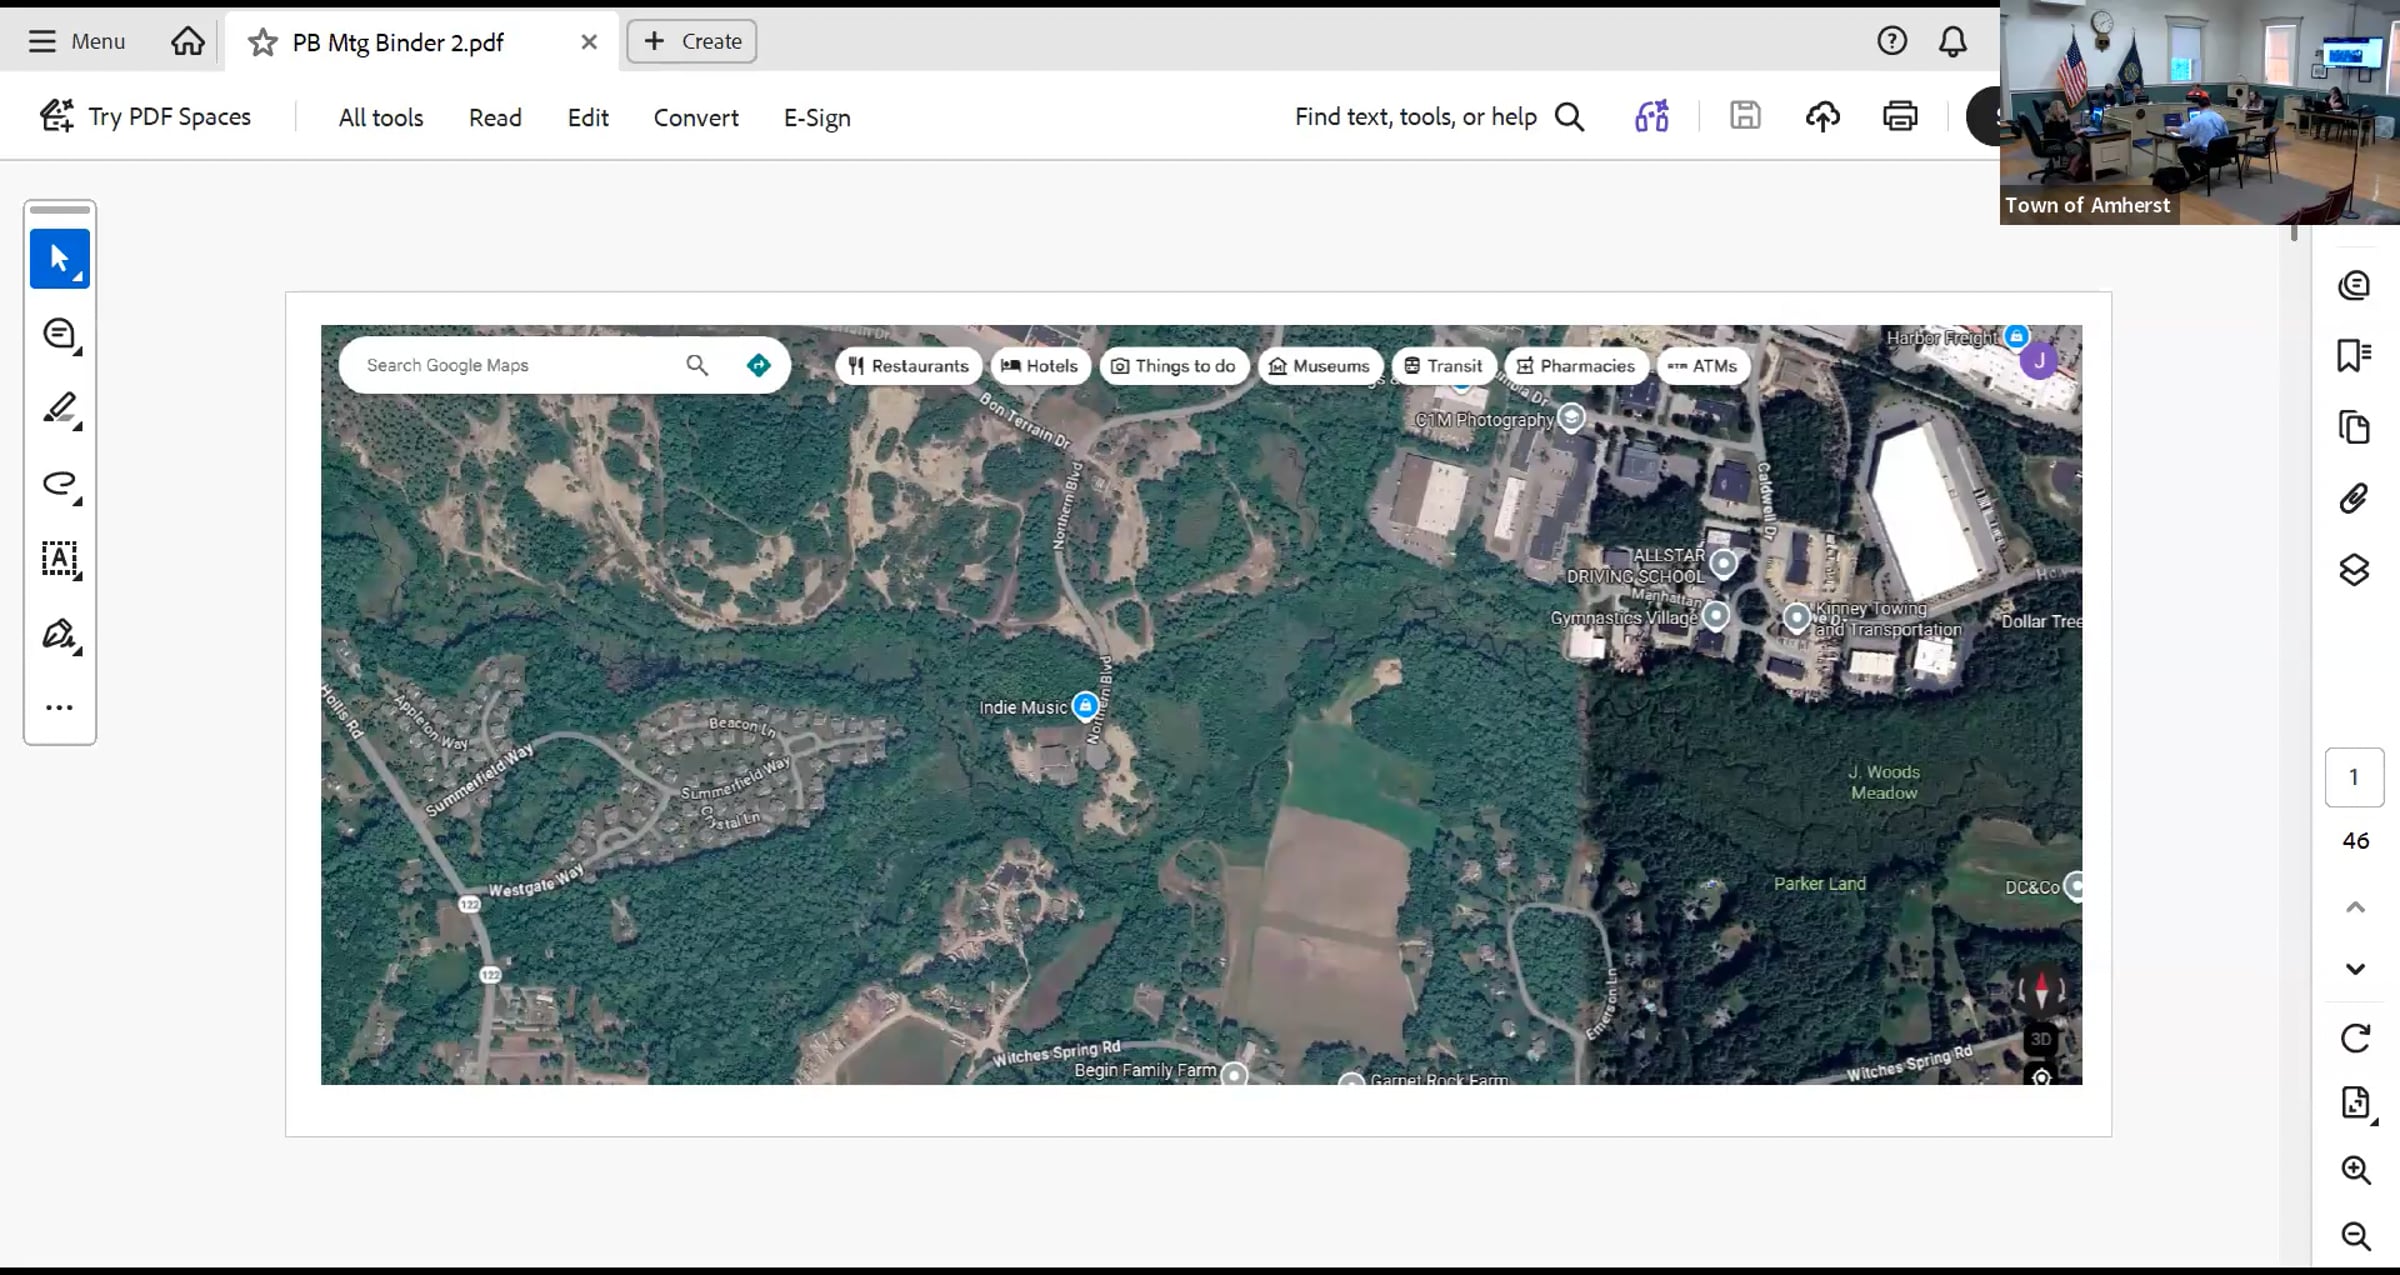Select the Add text box tool
Image resolution: width=2400 pixels, height=1275 pixels.
tap(60, 559)
